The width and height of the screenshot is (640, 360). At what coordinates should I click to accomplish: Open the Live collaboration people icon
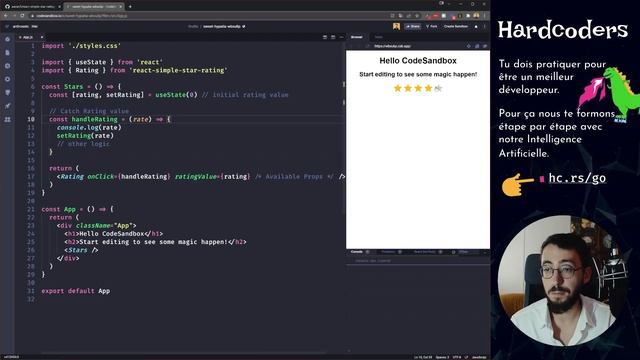pyautogui.click(x=7, y=120)
